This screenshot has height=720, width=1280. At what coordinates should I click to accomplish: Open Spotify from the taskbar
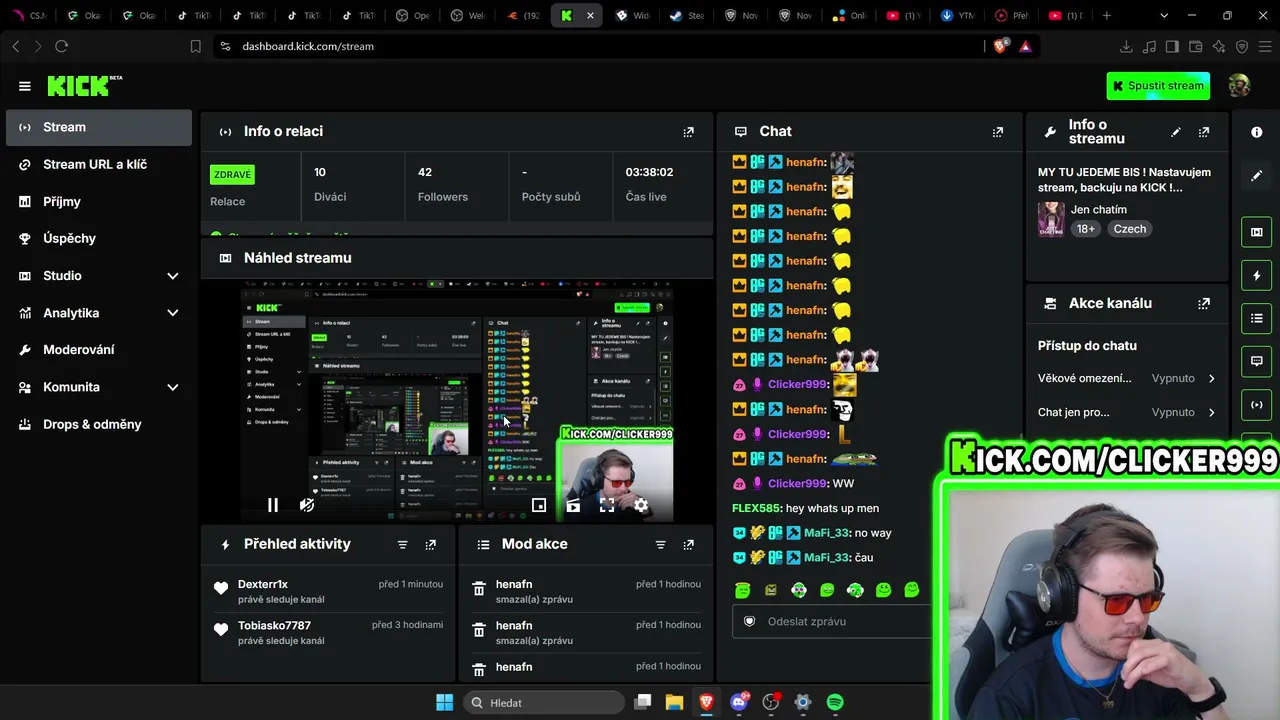835,703
